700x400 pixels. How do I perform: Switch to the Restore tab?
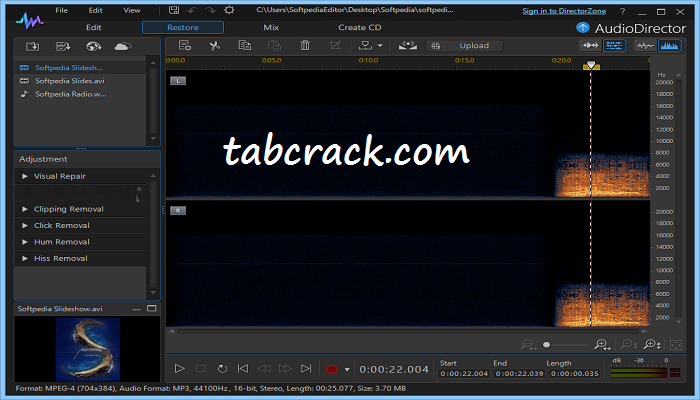click(183, 27)
